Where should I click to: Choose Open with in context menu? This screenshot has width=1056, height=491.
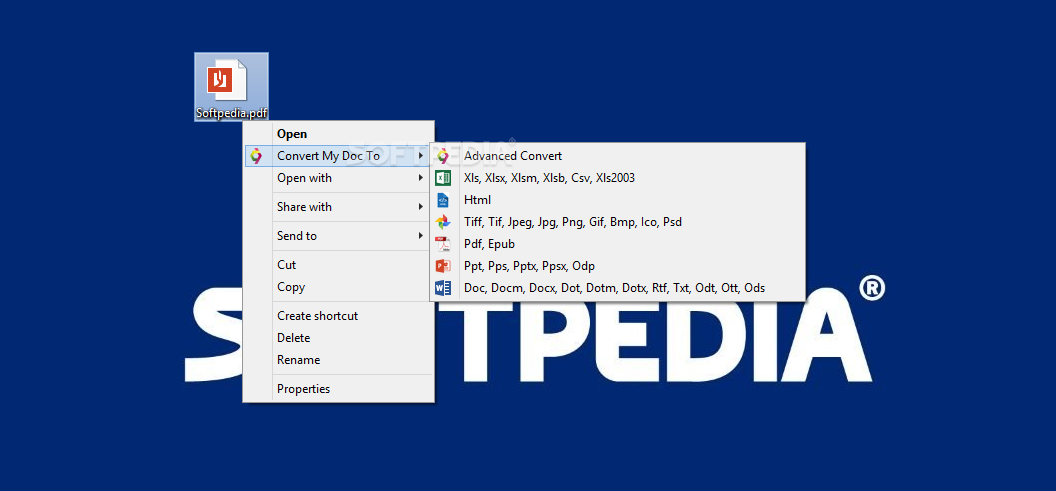click(x=339, y=178)
